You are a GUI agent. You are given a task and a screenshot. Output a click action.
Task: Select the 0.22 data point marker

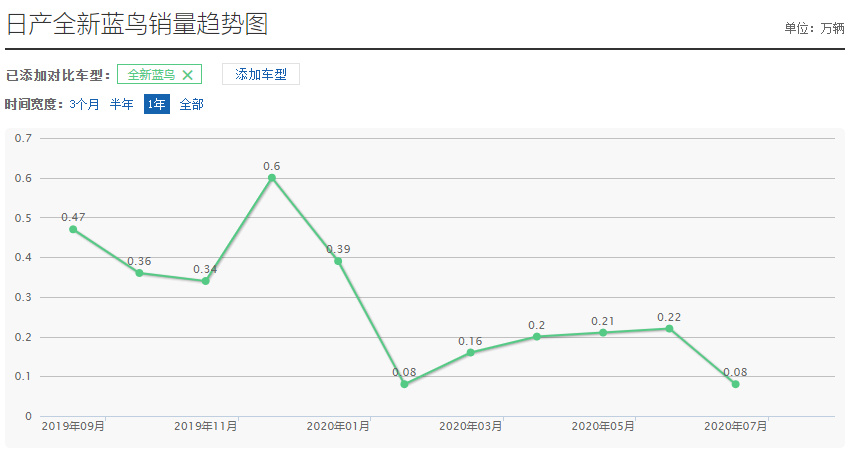pyautogui.click(x=669, y=328)
